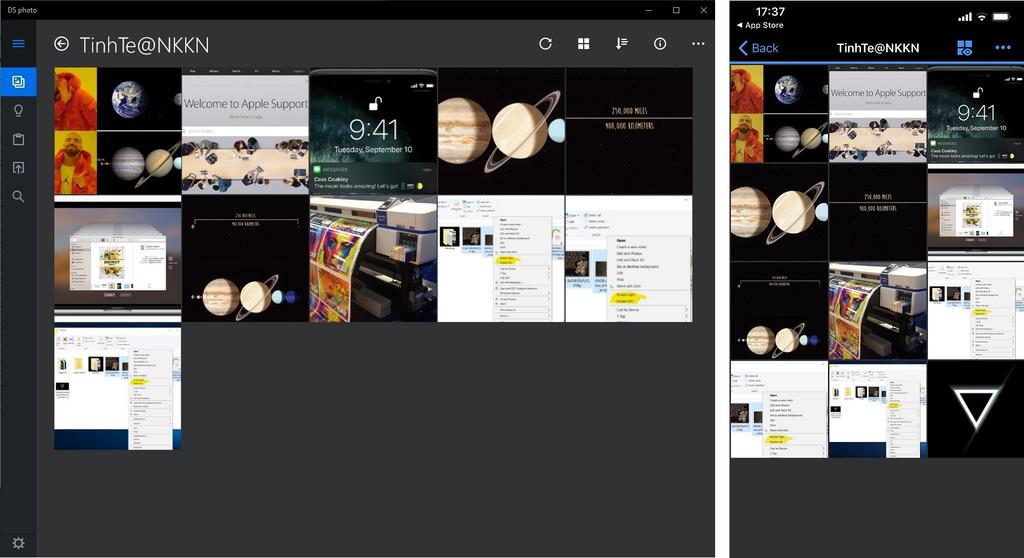Open search in DS photo sidebar

pos(18,197)
